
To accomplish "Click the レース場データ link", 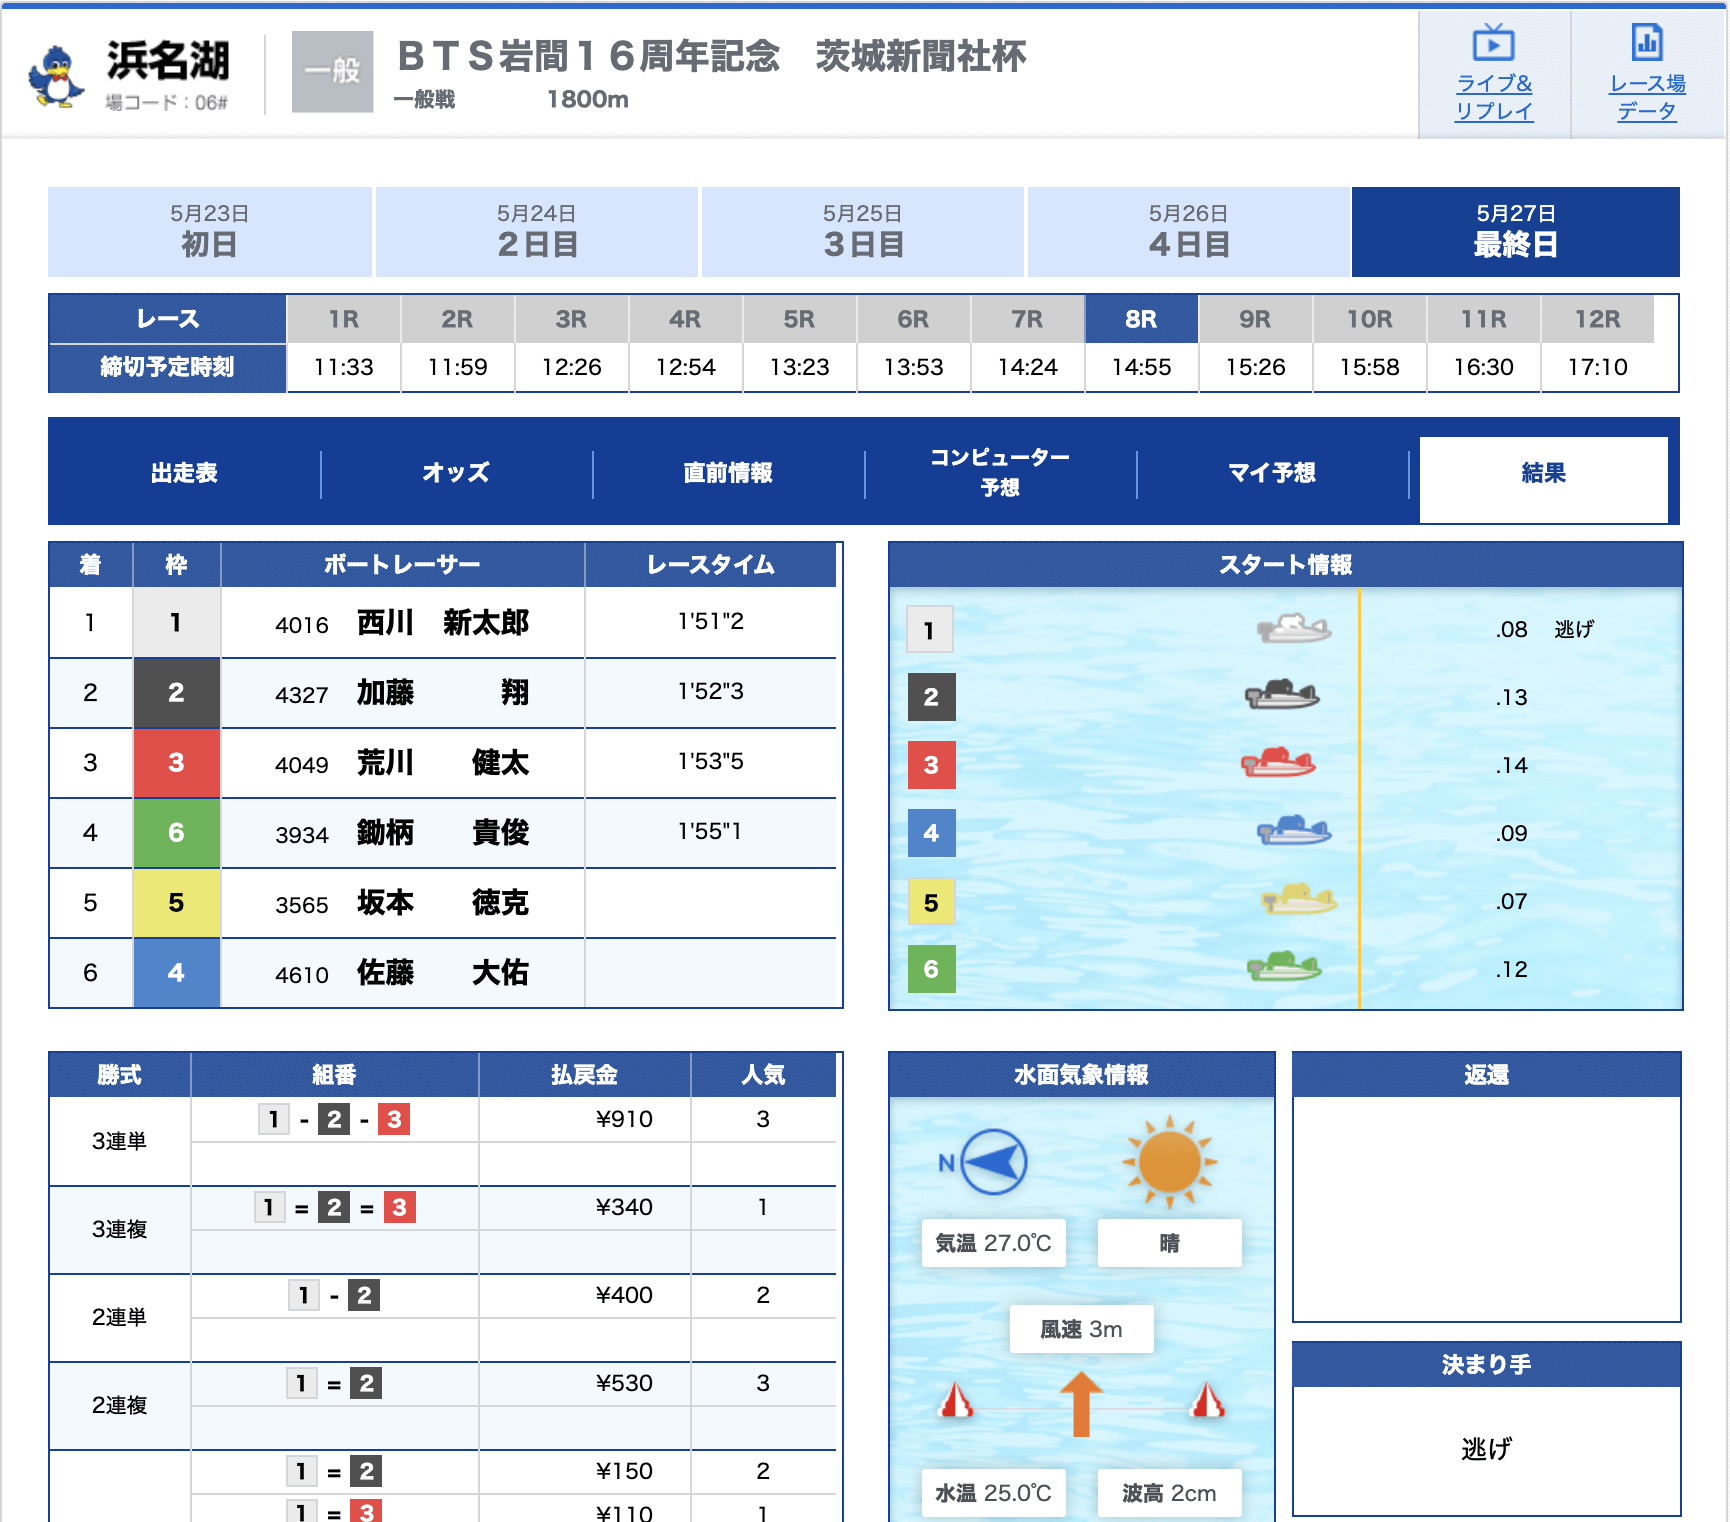I will pyautogui.click(x=1647, y=97).
